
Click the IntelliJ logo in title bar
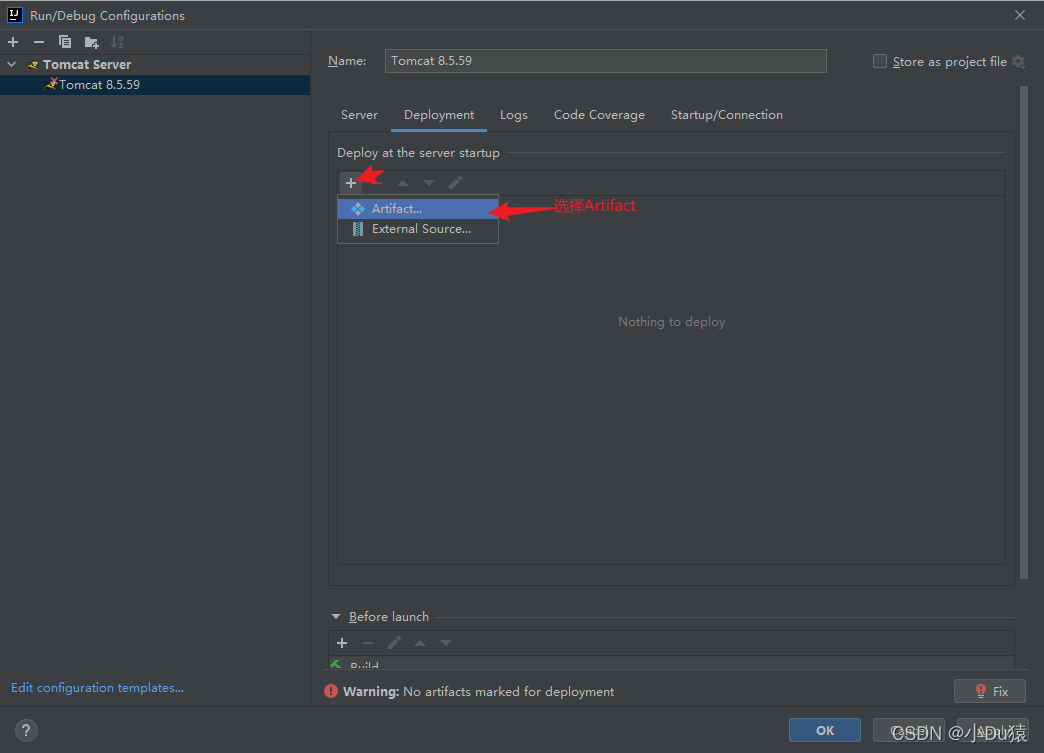coord(15,15)
